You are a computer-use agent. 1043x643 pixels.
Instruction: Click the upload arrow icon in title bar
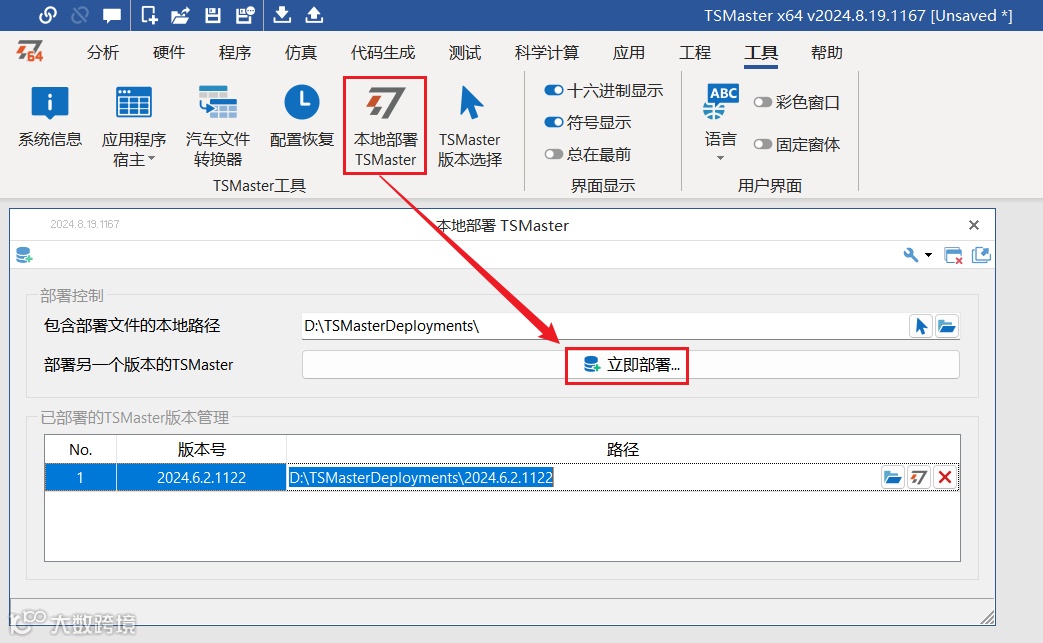314,15
